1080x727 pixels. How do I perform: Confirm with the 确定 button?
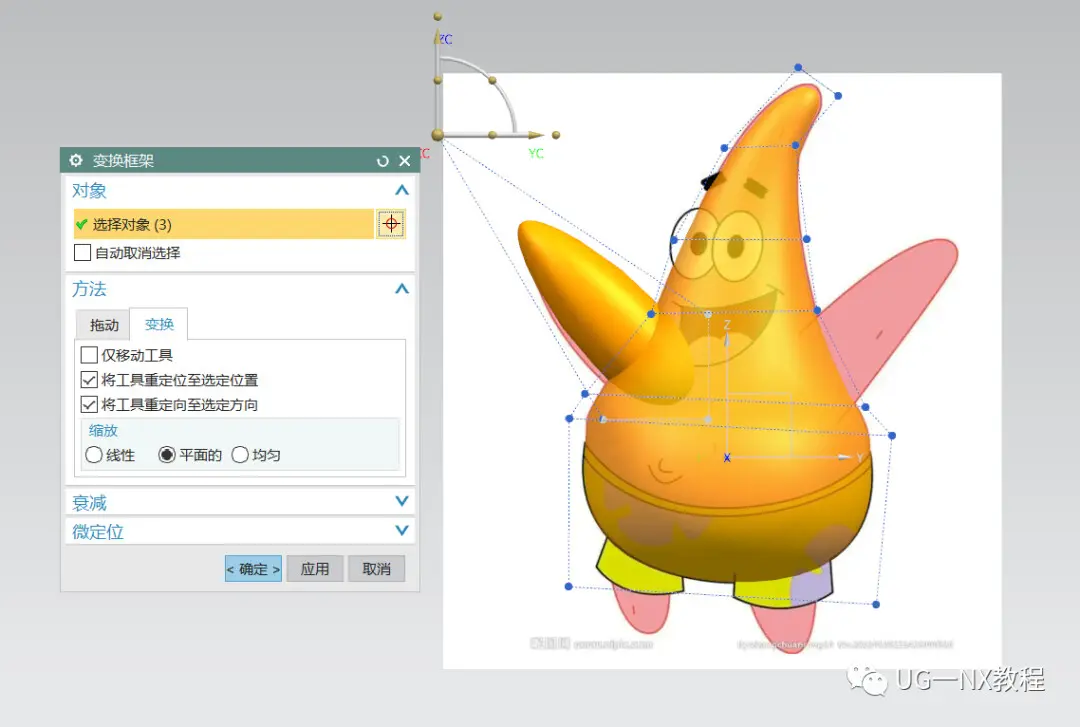[253, 569]
